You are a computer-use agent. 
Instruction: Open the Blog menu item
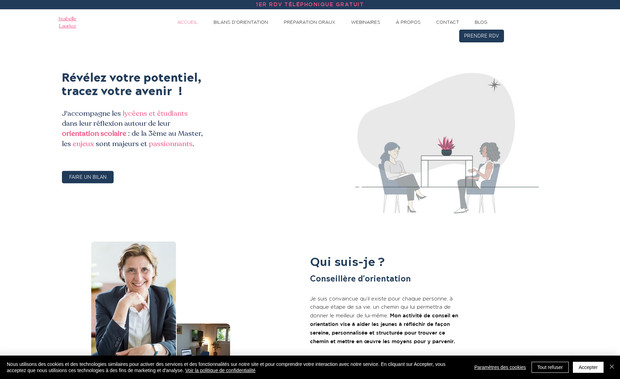click(x=481, y=22)
